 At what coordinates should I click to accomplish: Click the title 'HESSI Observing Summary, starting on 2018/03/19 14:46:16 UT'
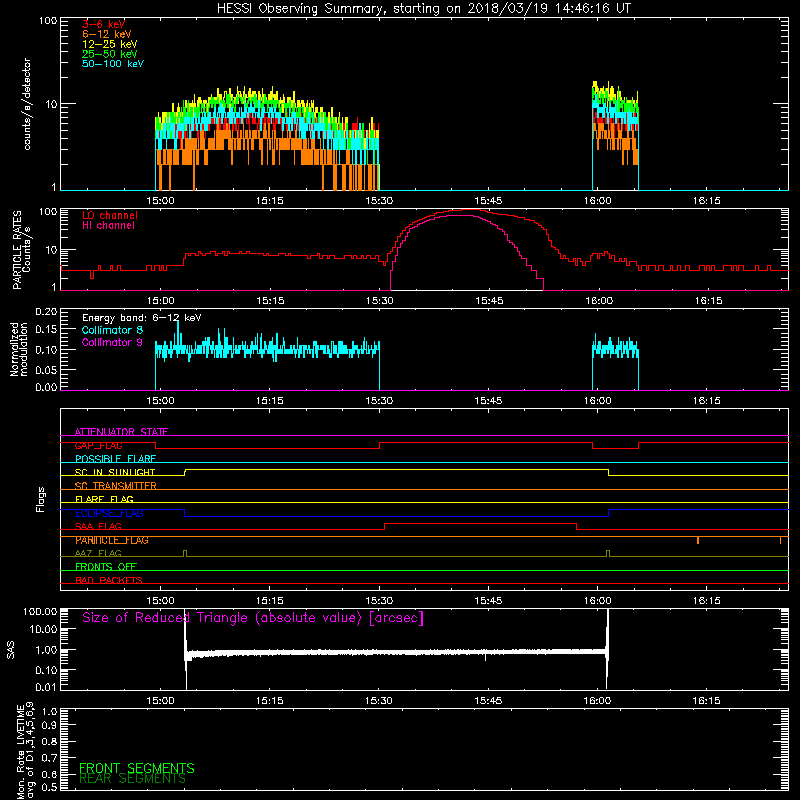coord(424,9)
